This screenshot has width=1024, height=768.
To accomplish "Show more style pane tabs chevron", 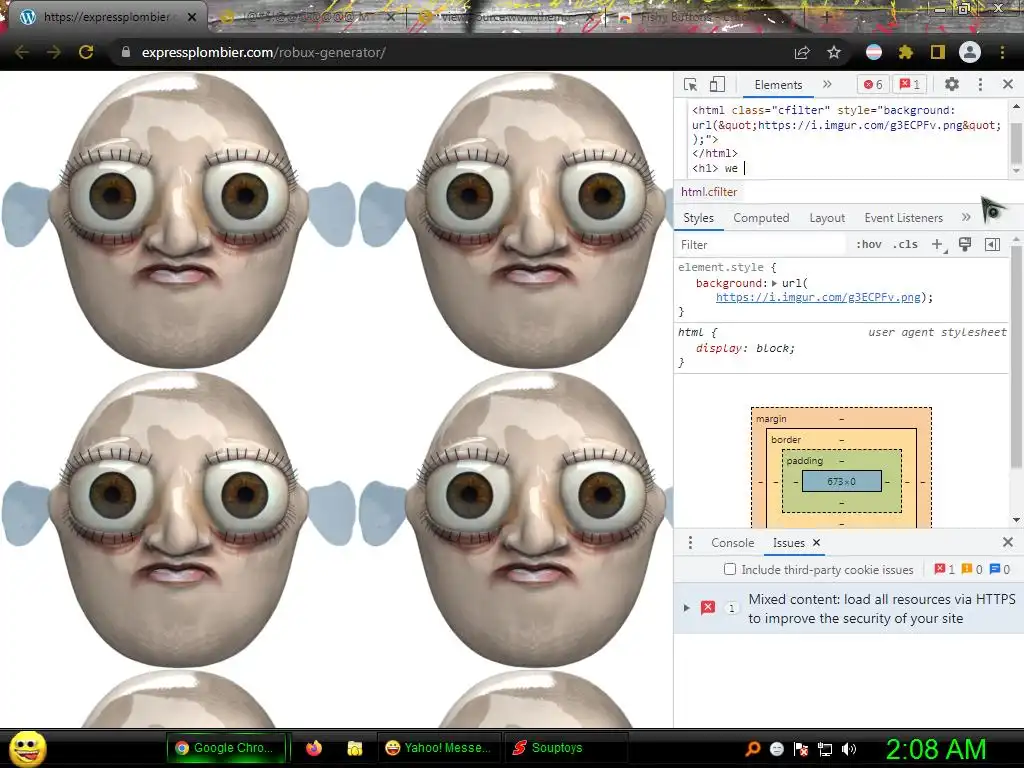I will pos(966,217).
